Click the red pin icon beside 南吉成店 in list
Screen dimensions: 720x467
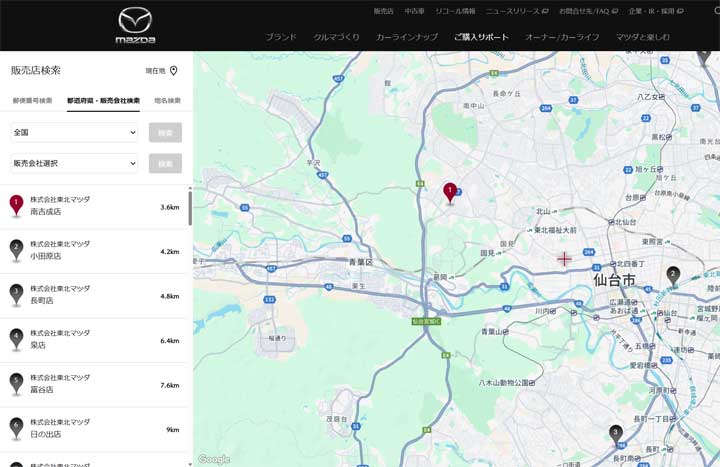[x=16, y=205]
